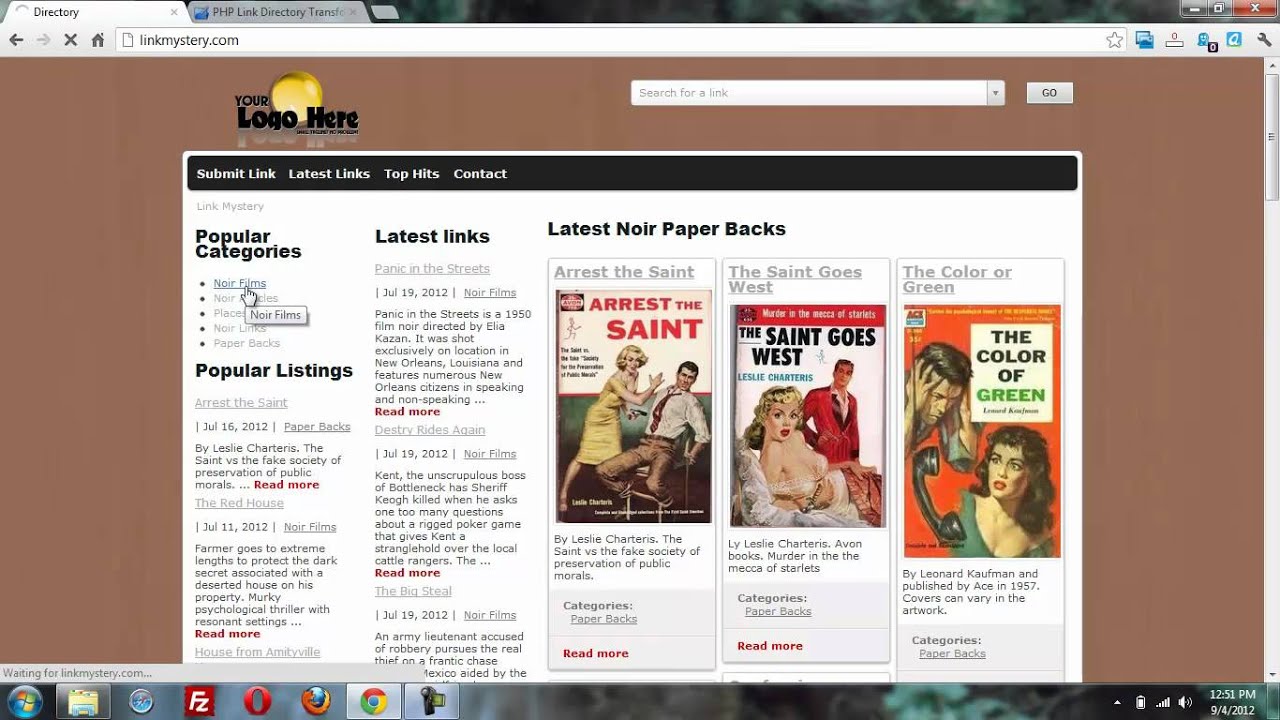The image size is (1280, 720).
Task: Open 'Destry Rides Again' link
Action: tap(430, 430)
